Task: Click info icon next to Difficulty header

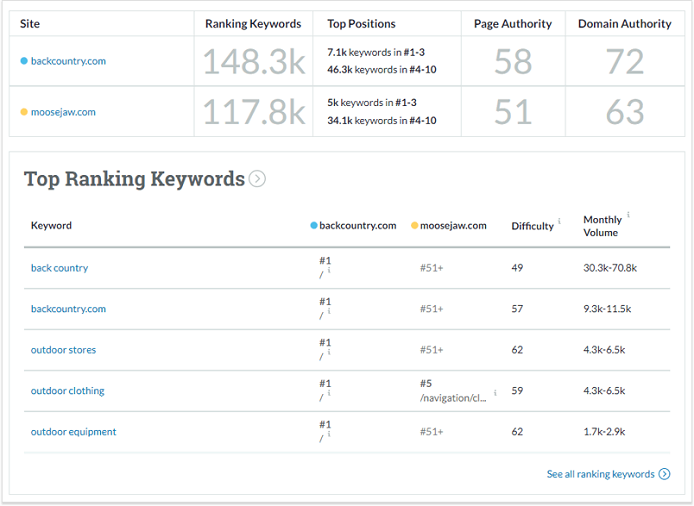Action: tap(559, 221)
